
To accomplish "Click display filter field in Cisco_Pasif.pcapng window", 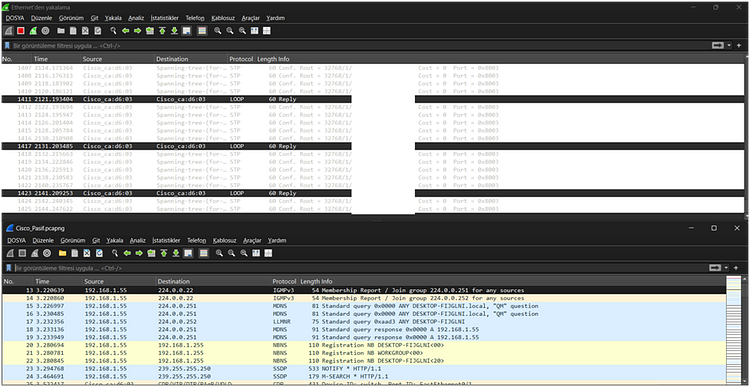I will click(x=361, y=268).
